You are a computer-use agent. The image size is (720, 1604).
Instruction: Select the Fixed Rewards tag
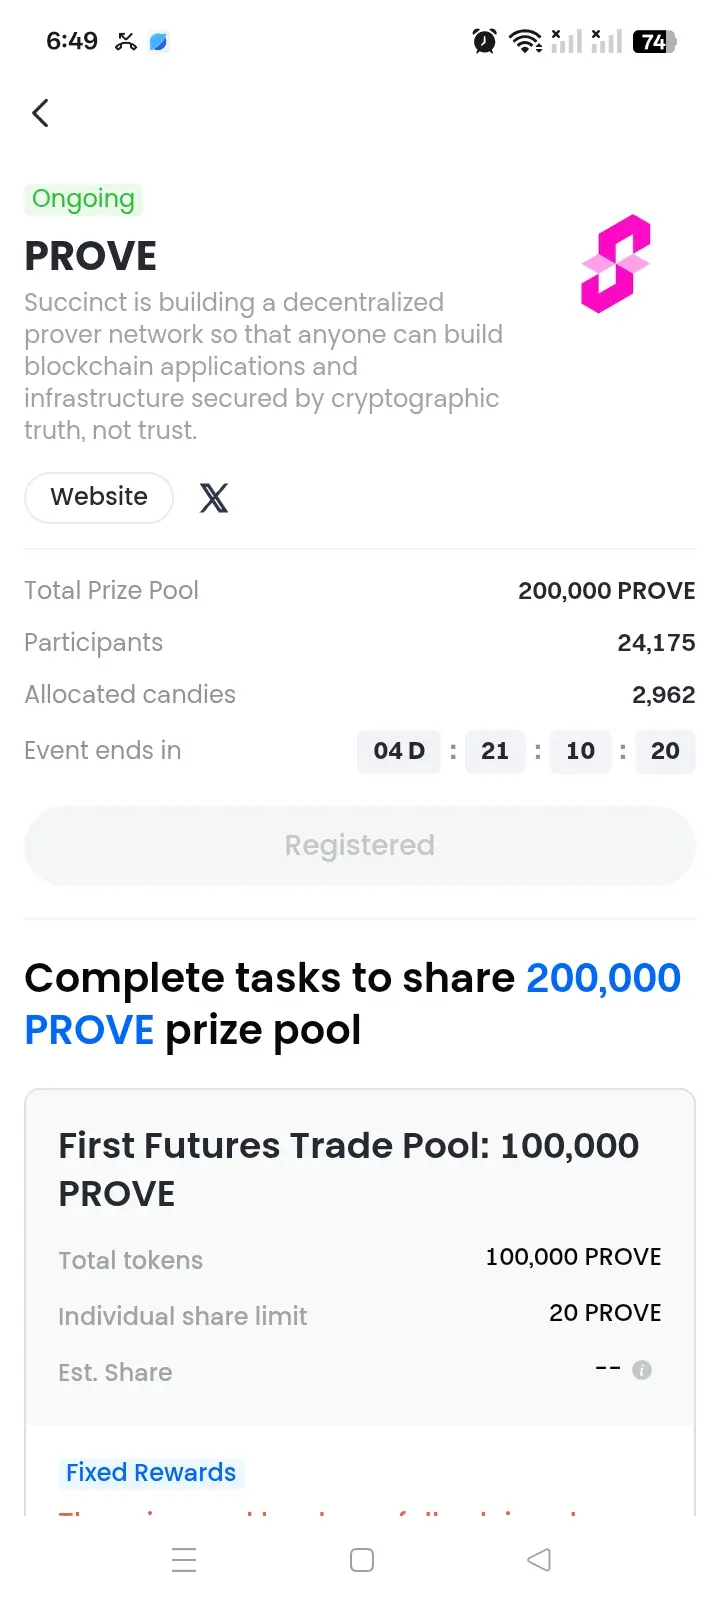tap(151, 1472)
